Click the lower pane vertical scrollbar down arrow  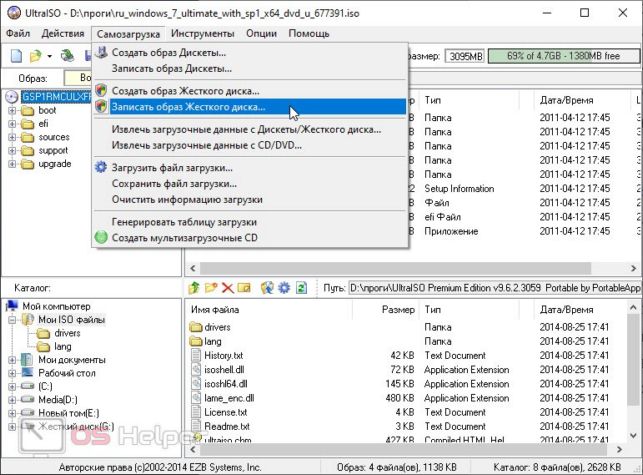pos(633,436)
